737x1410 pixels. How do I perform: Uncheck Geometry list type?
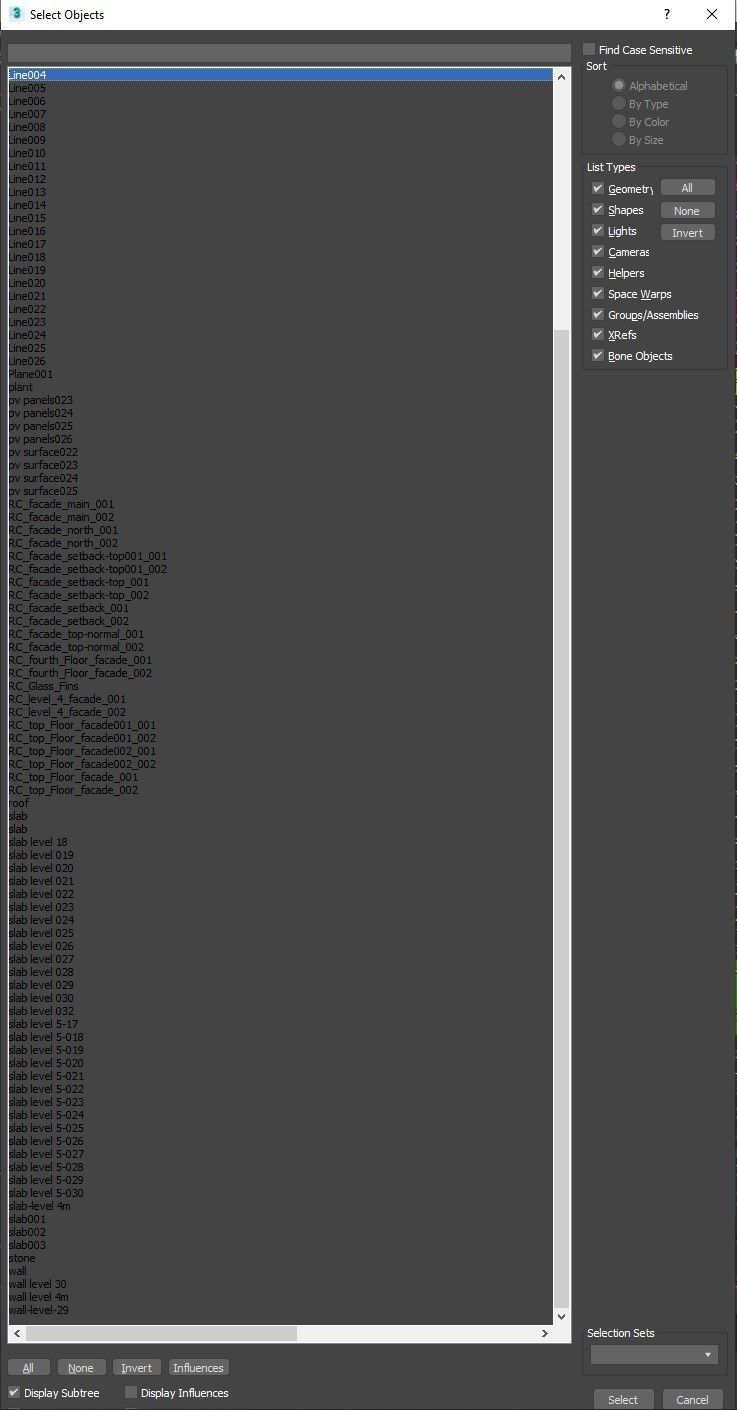[x=598, y=188]
